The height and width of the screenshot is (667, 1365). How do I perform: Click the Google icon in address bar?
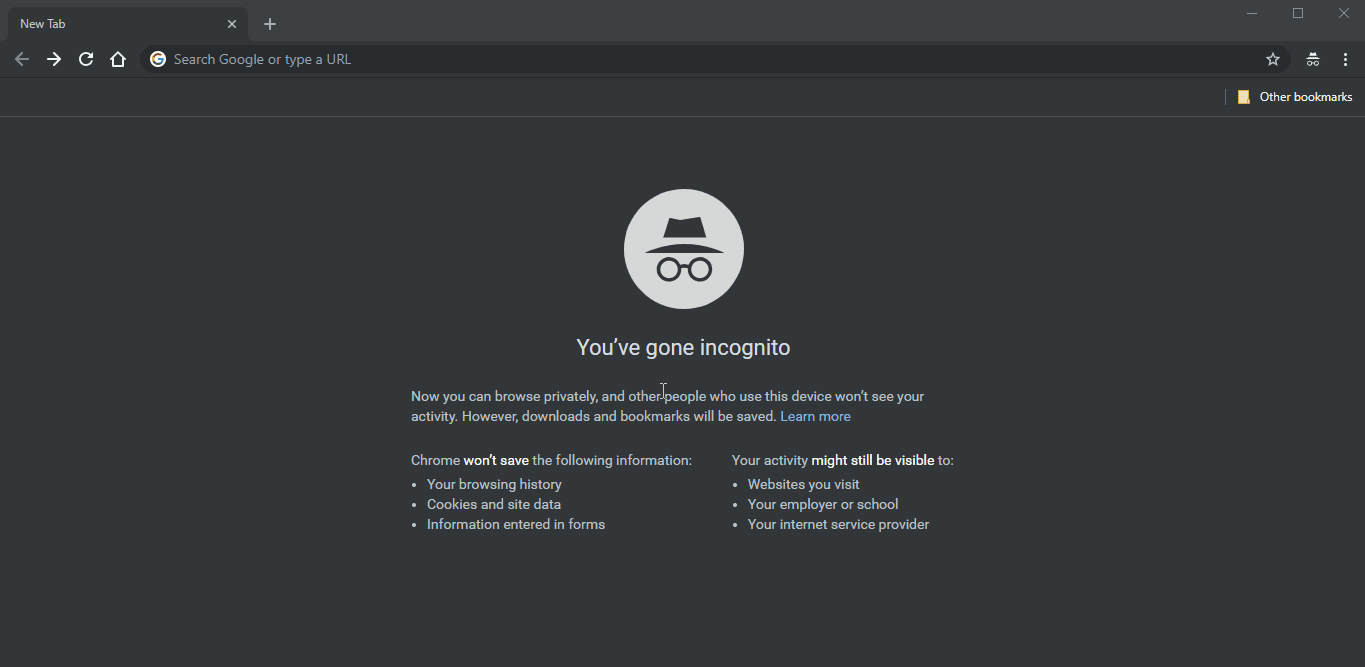click(x=158, y=59)
